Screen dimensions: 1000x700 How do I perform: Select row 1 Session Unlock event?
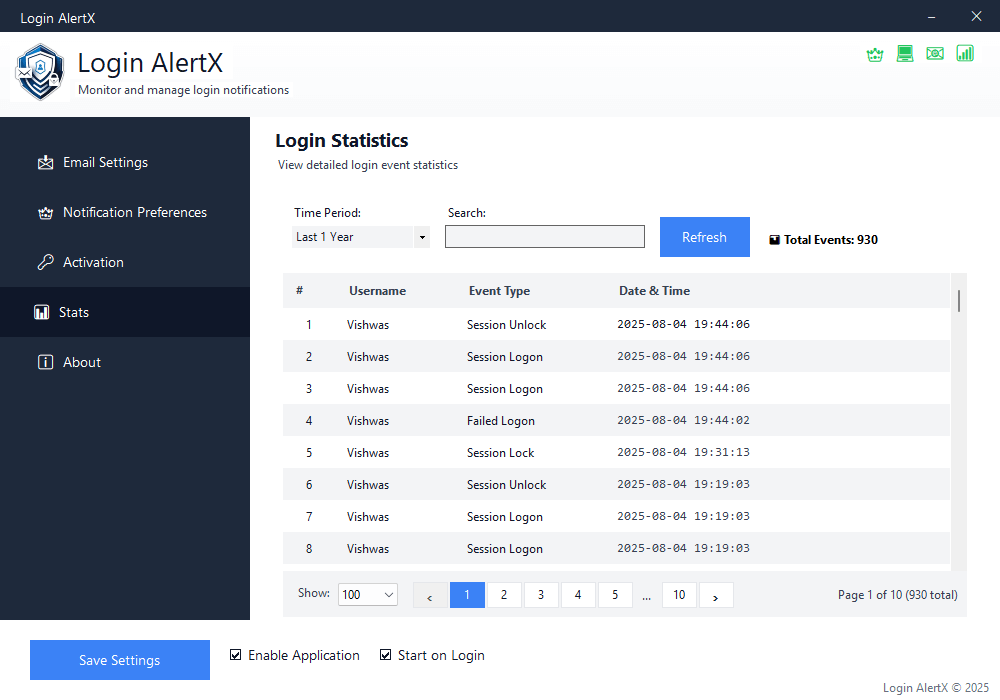(x=617, y=324)
